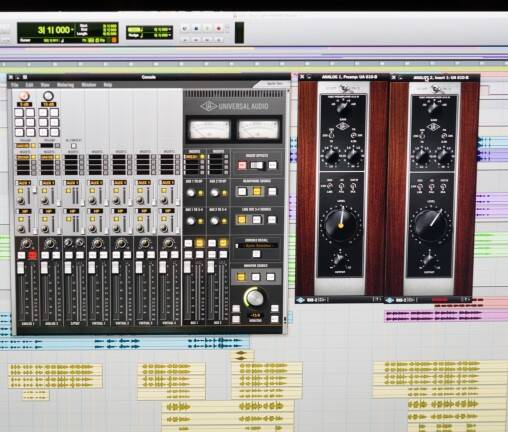Click the Analog 2 pan knob
The width and height of the screenshot is (508, 432).
pos(50,244)
